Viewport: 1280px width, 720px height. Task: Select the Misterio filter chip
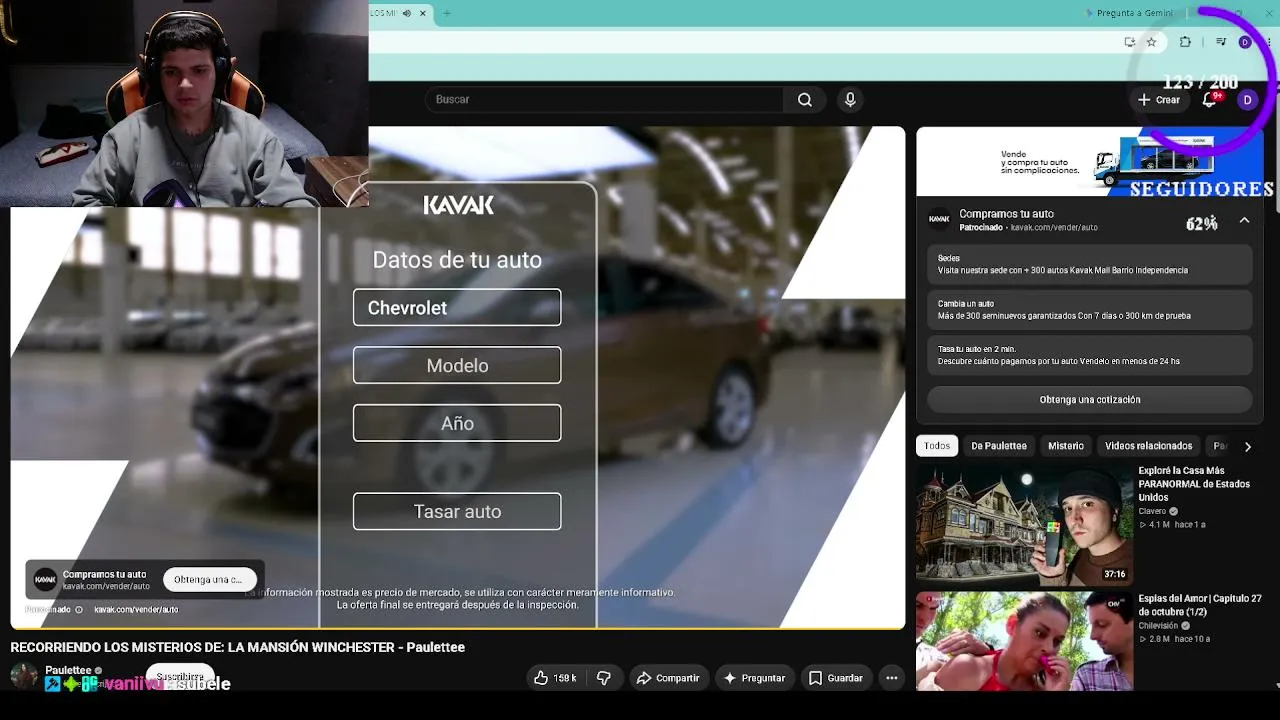click(x=1066, y=446)
